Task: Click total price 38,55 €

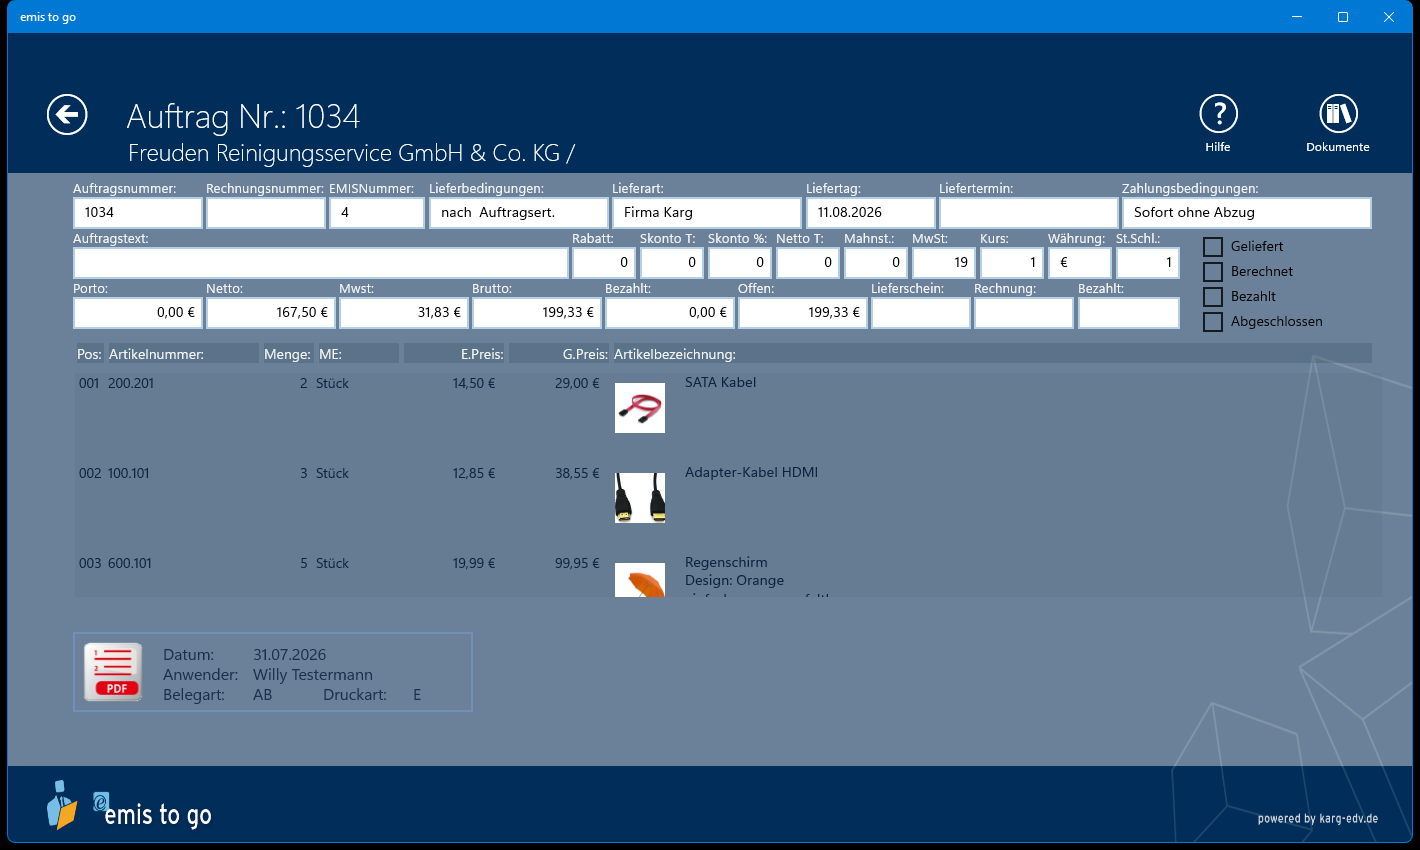Action: click(x=577, y=473)
